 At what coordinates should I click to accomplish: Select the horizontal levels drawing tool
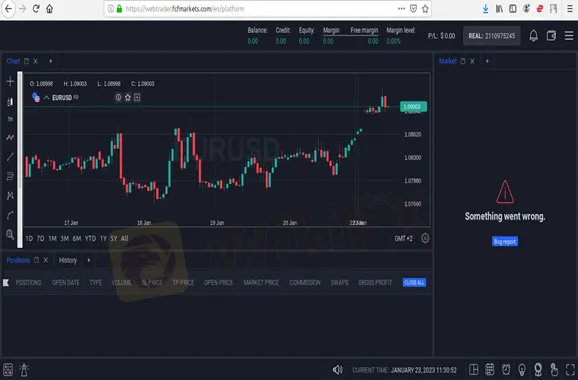(x=10, y=176)
